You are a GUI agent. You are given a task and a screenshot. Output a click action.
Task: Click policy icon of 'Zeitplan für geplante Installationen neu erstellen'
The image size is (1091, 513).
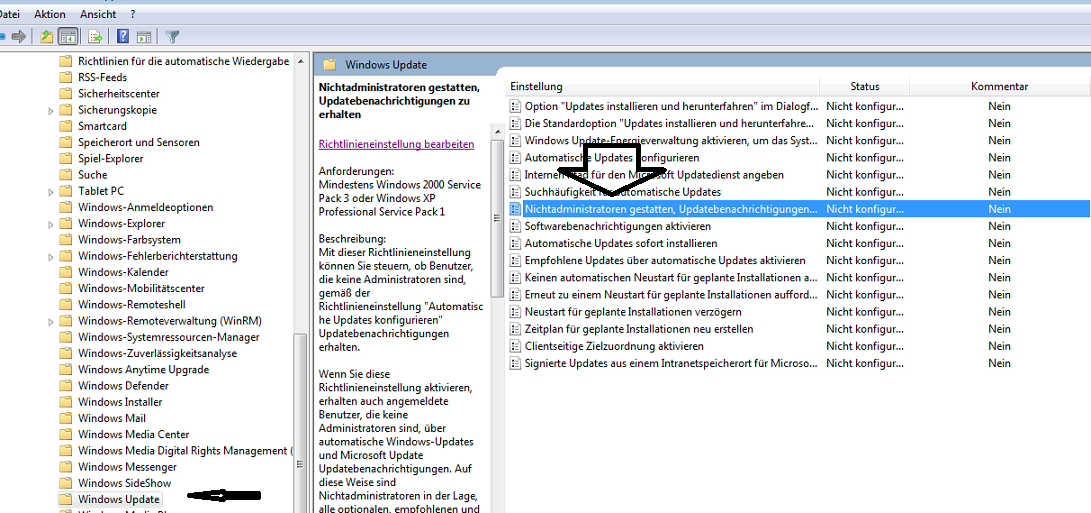[x=515, y=329]
